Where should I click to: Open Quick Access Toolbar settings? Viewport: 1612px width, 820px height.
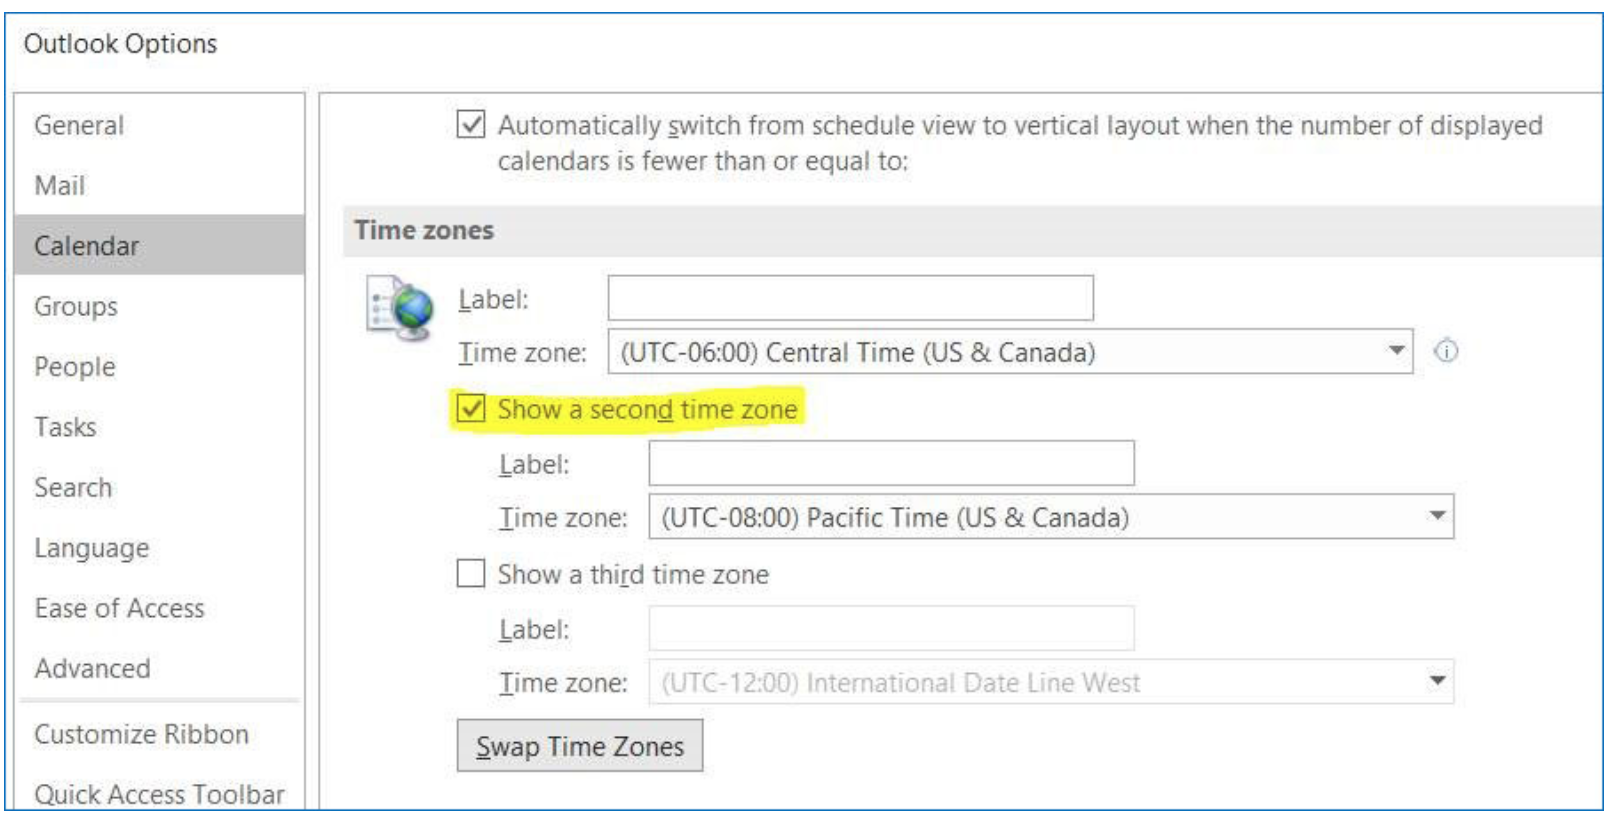click(x=159, y=794)
